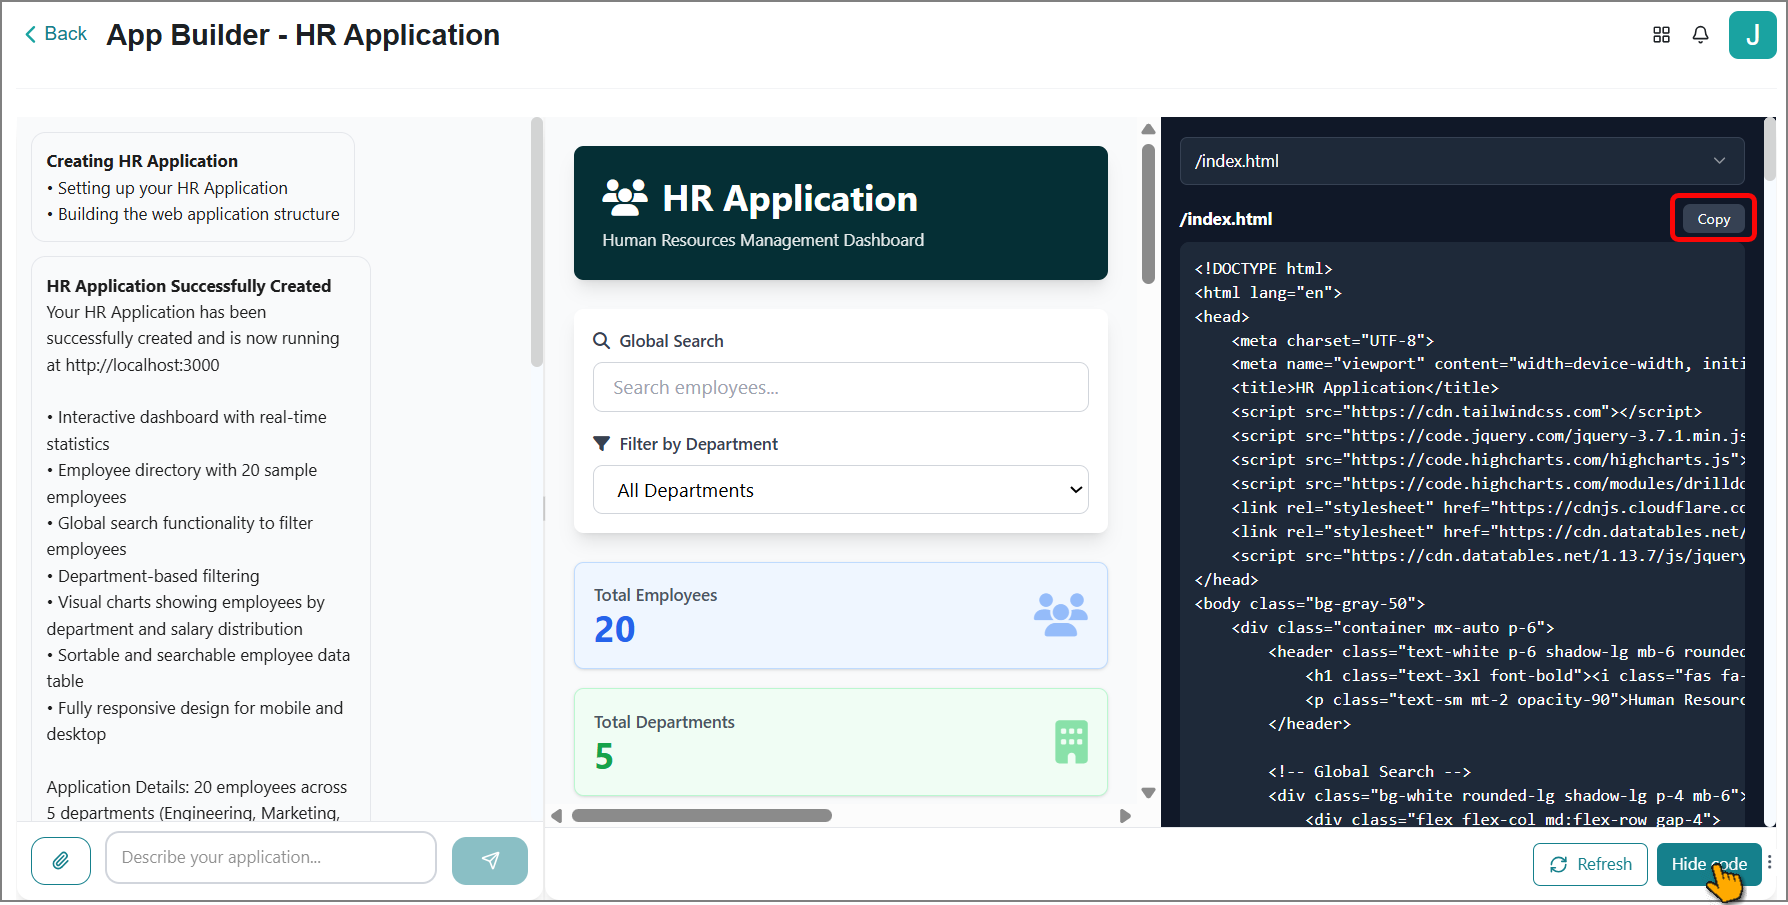
Task: Click the '<!DOCTYPE html>' code line
Action: coord(1263,269)
